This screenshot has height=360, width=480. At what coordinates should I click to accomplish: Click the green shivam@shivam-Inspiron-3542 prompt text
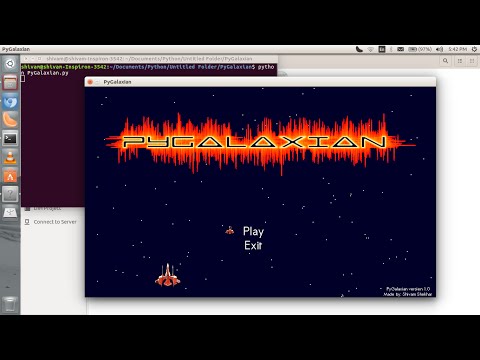point(64,67)
